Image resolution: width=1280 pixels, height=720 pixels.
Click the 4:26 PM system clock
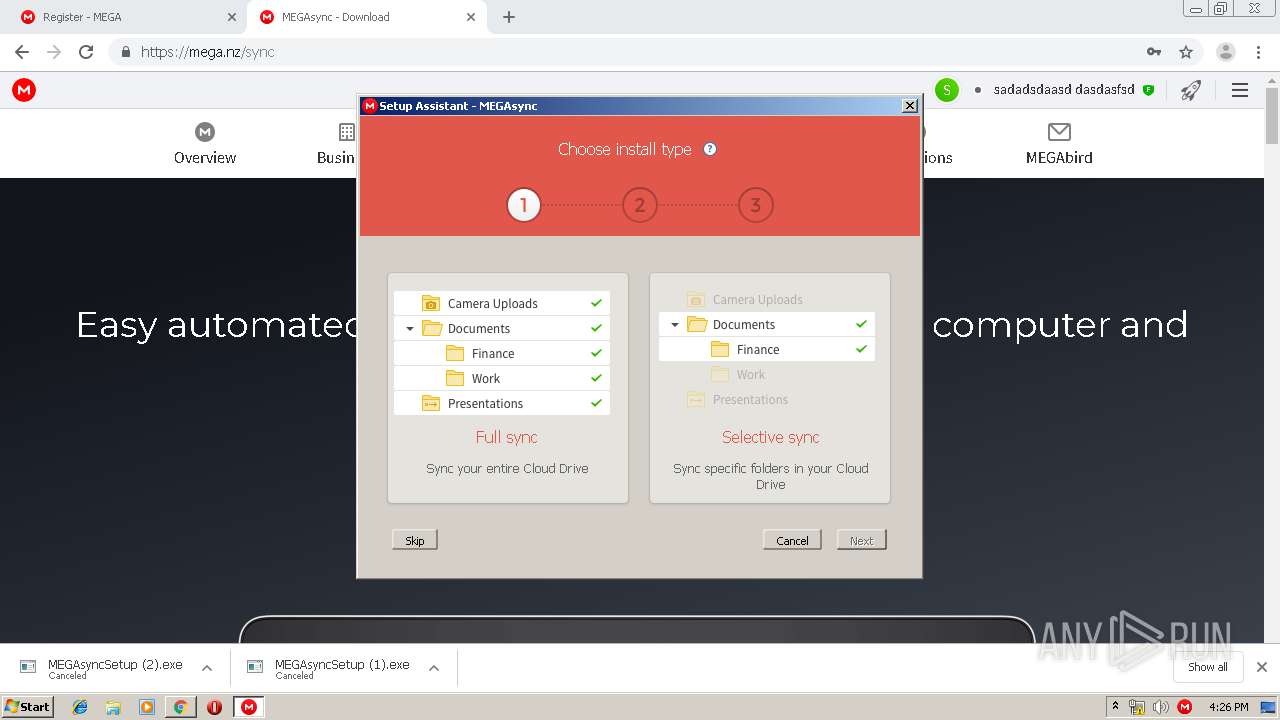pyautogui.click(x=1228, y=707)
